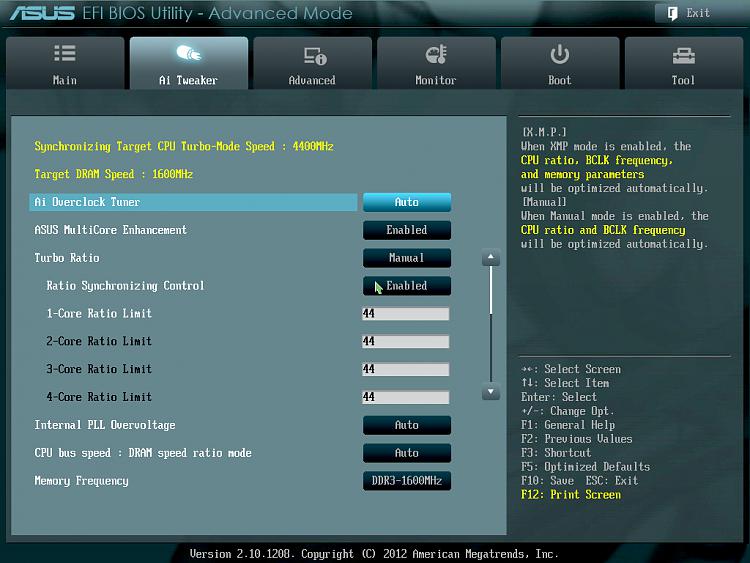Click the Version 2.10.1208 copyright footer
The height and width of the screenshot is (563, 750).
pos(374,554)
